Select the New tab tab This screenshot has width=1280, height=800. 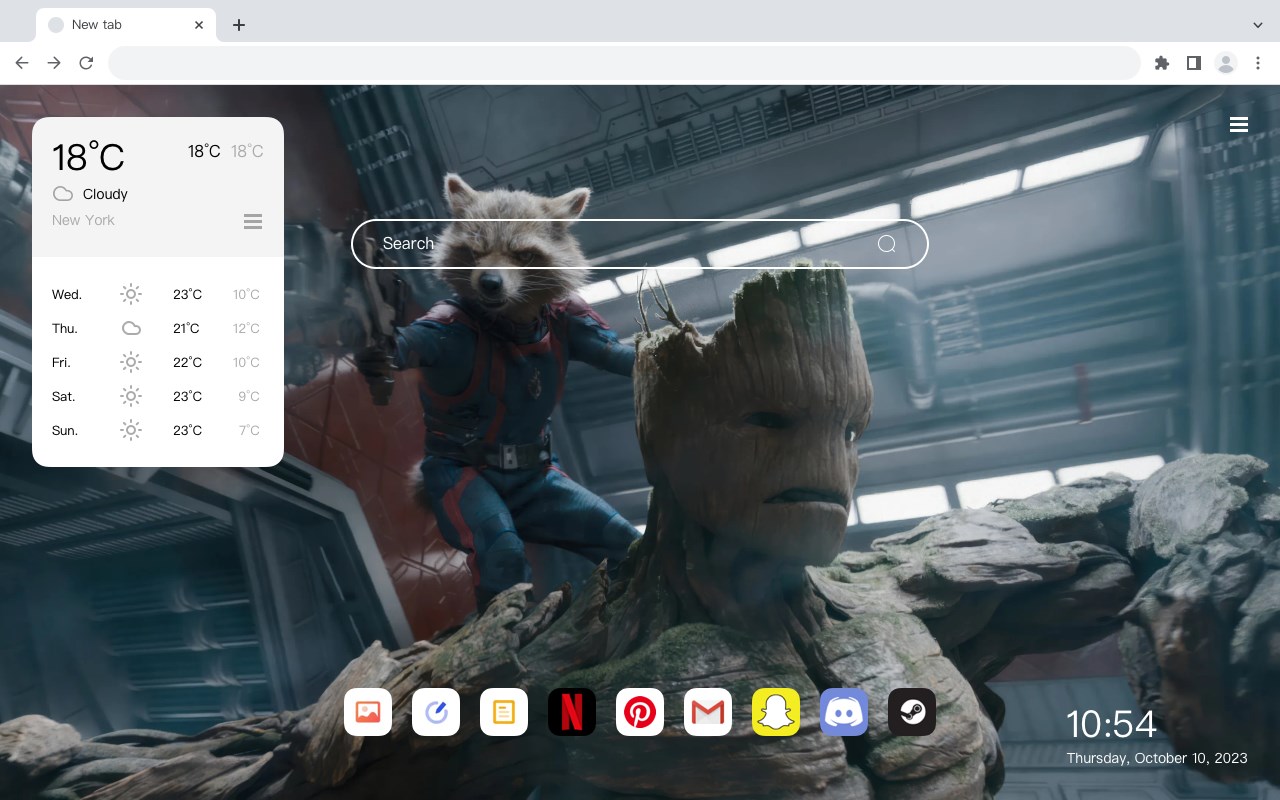point(126,25)
